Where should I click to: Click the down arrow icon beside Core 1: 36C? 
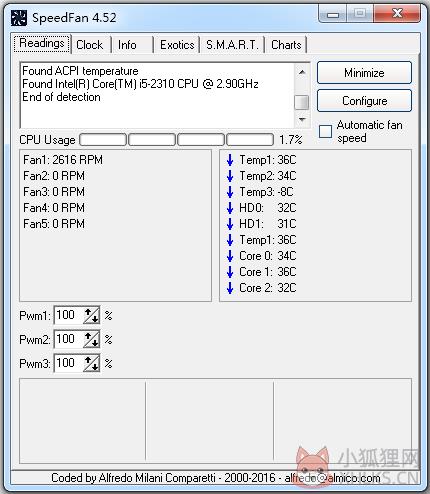point(230,272)
